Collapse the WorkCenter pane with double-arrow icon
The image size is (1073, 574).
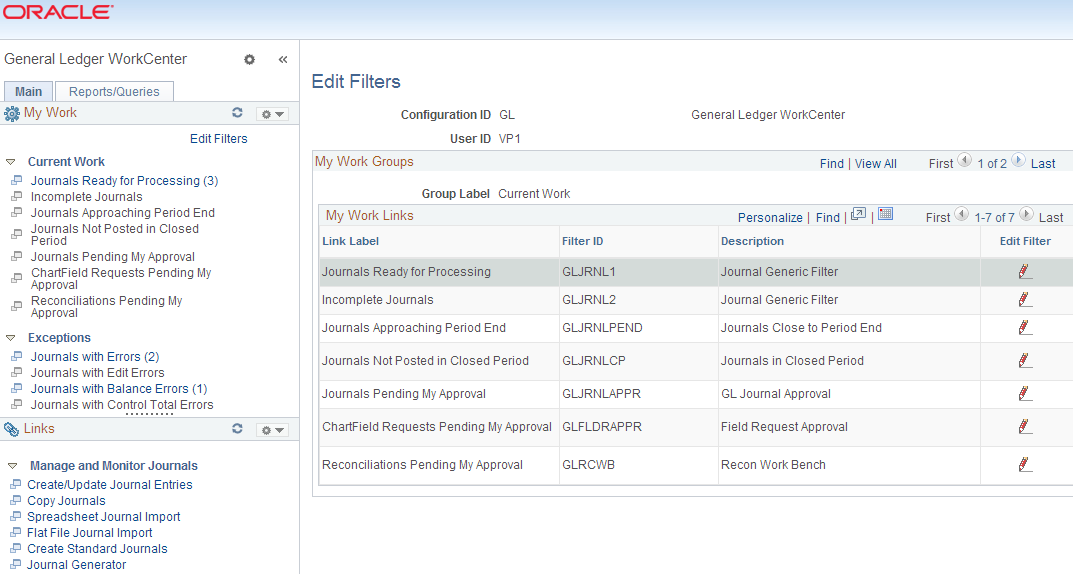283,60
